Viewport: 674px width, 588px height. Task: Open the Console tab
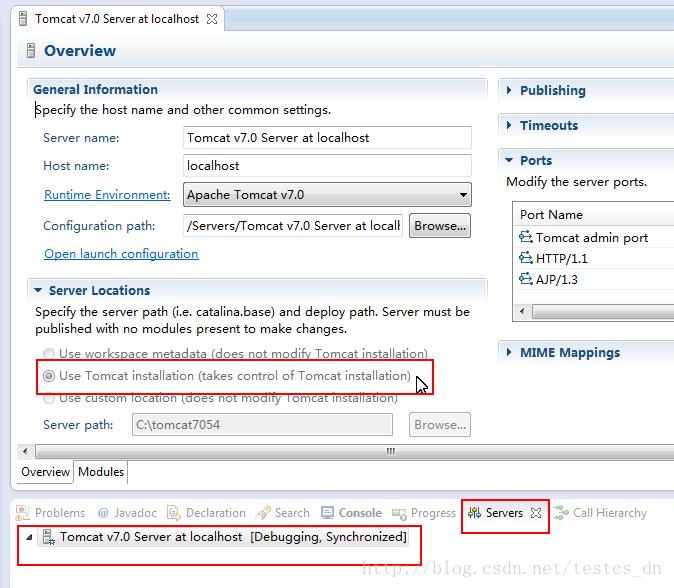352,513
